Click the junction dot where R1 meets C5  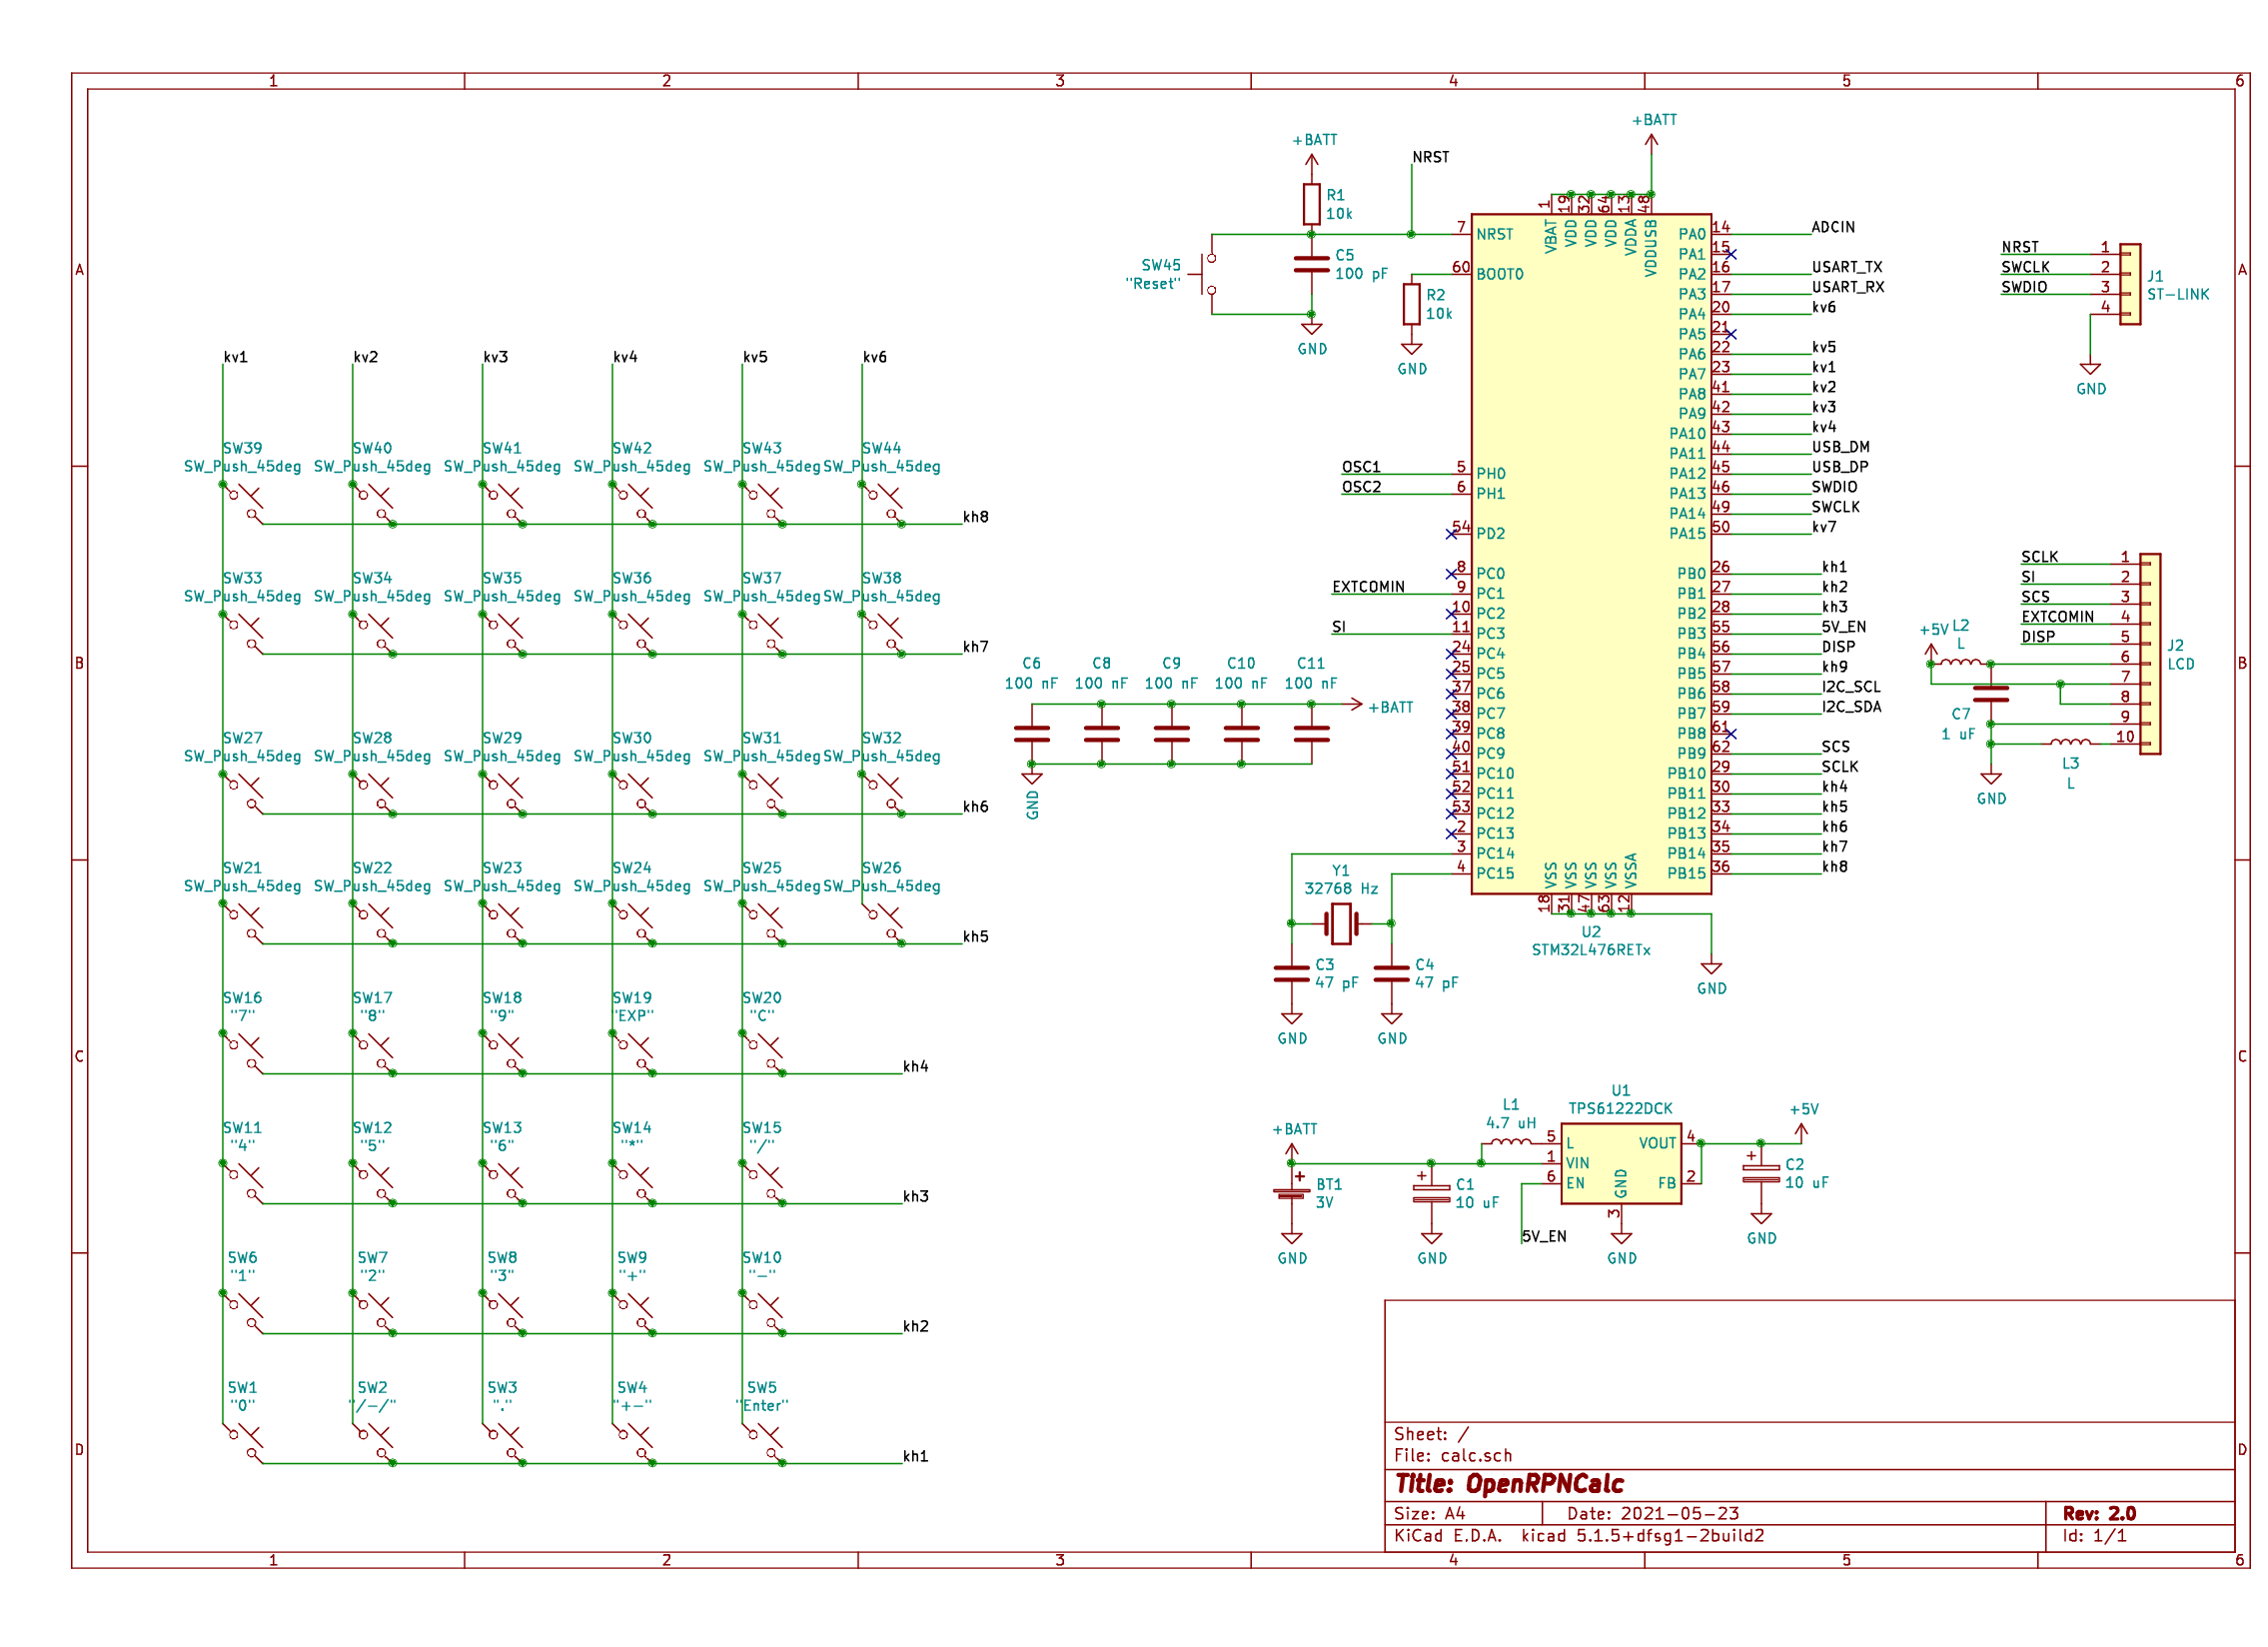pyautogui.click(x=1312, y=234)
